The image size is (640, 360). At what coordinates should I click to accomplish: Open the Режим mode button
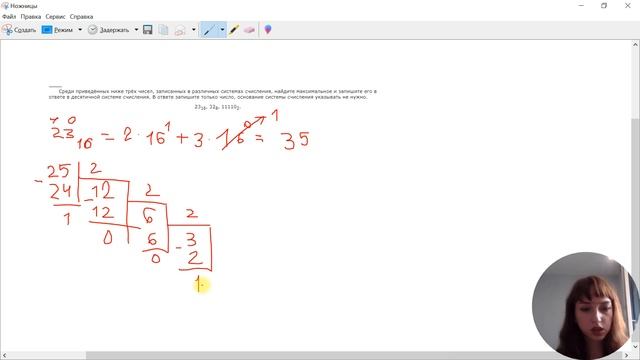(58, 30)
